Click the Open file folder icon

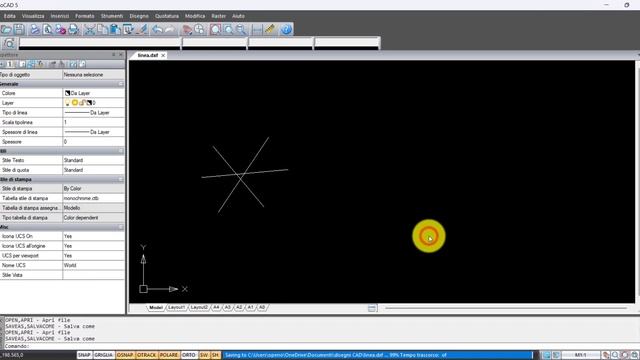(x=6, y=29)
